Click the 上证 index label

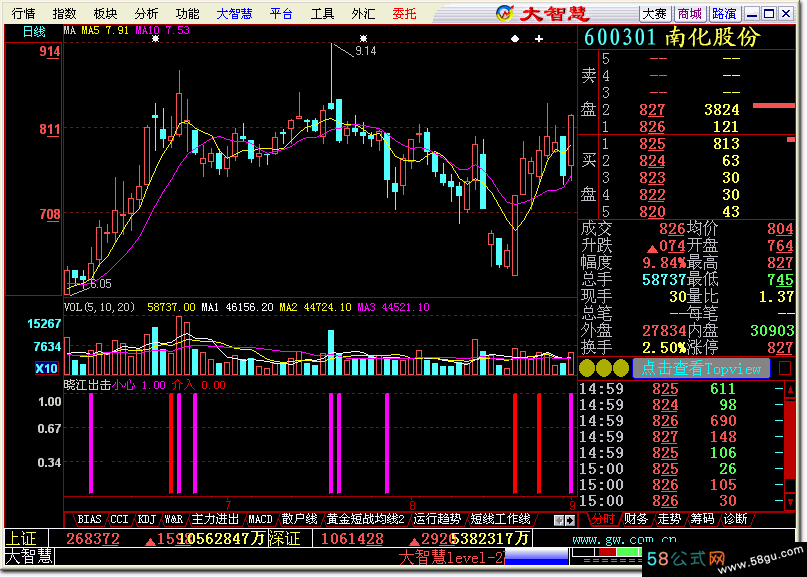coord(21,539)
